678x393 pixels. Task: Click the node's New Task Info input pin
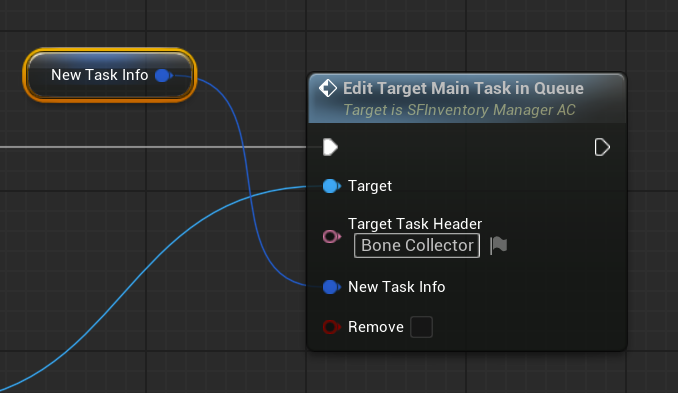tap(332, 287)
